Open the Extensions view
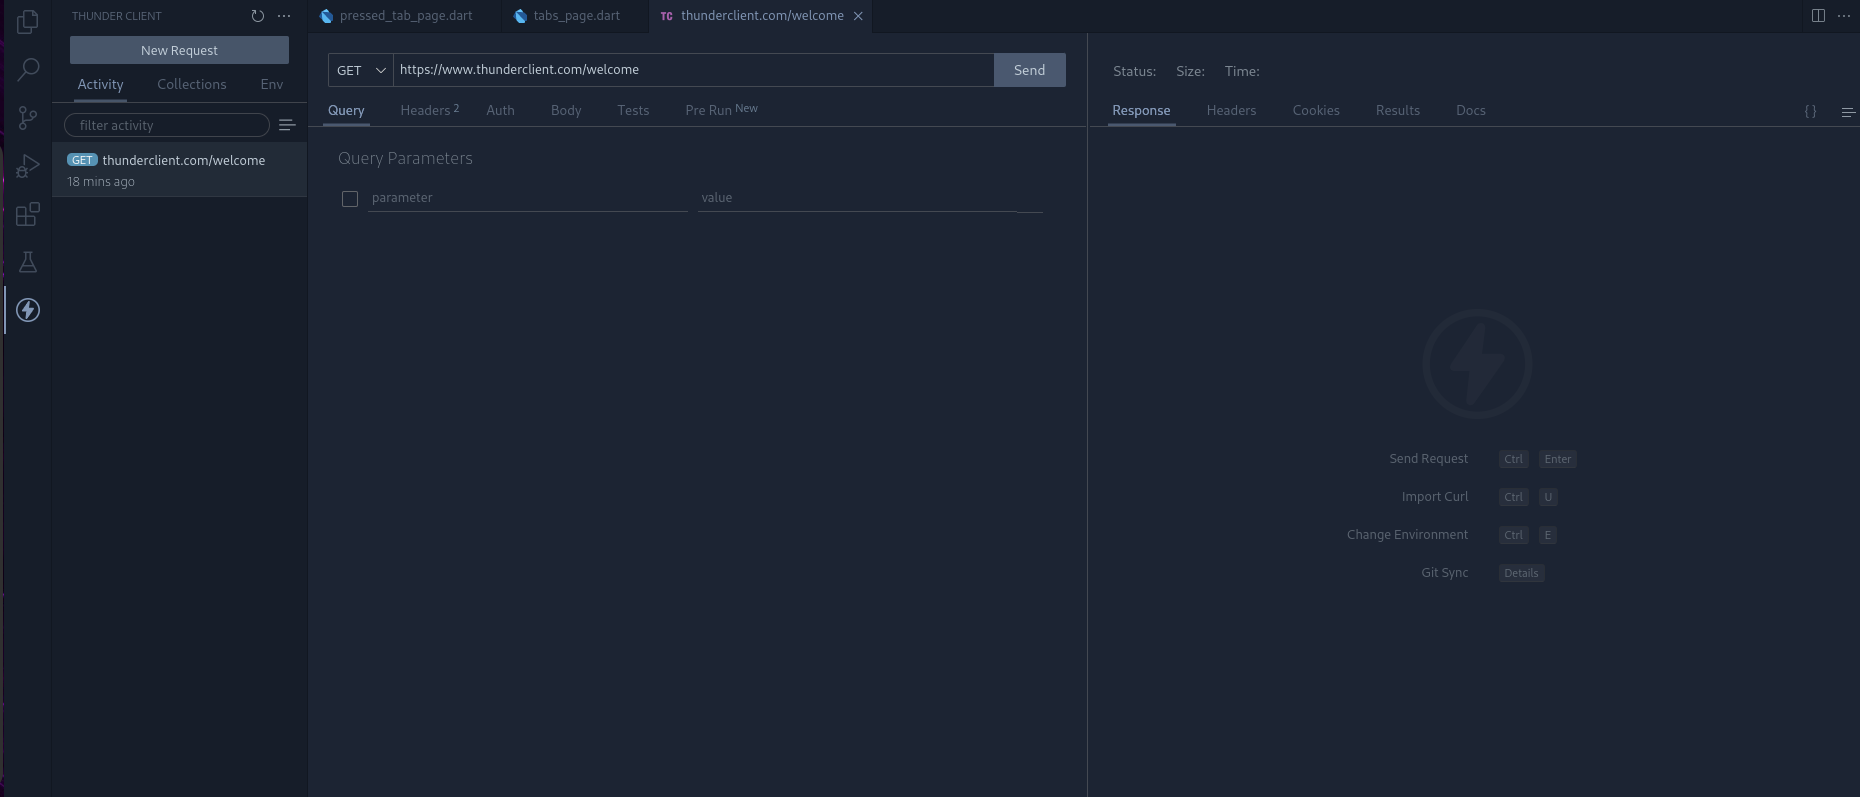Screen dimensions: 1860x797 click(x=28, y=214)
